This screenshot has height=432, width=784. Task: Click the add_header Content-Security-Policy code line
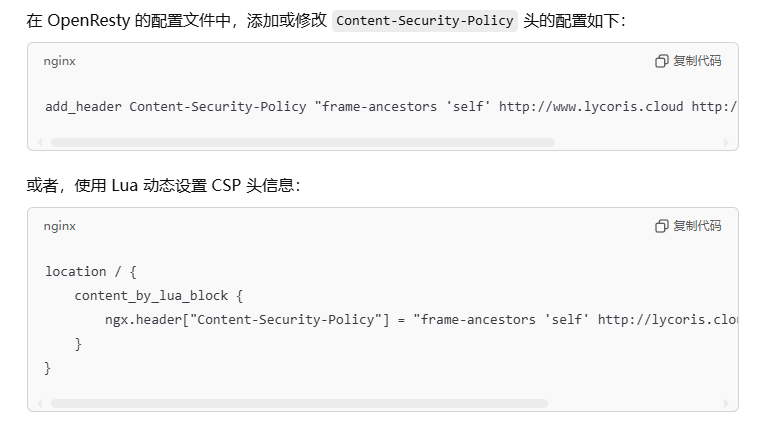tap(391, 106)
